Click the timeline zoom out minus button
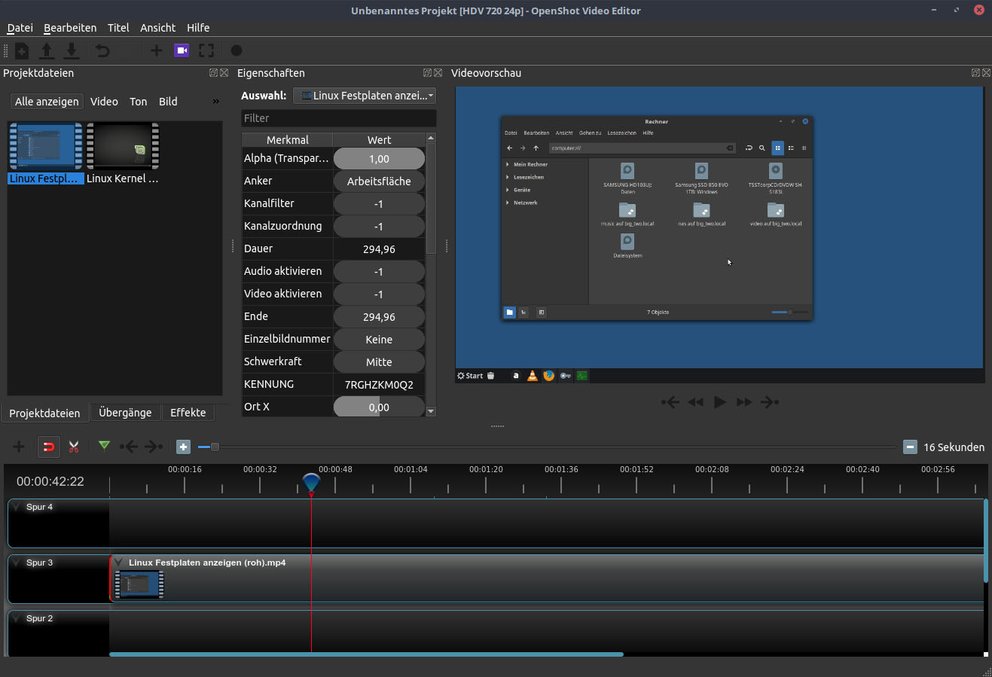The height and width of the screenshot is (677, 992). point(910,447)
